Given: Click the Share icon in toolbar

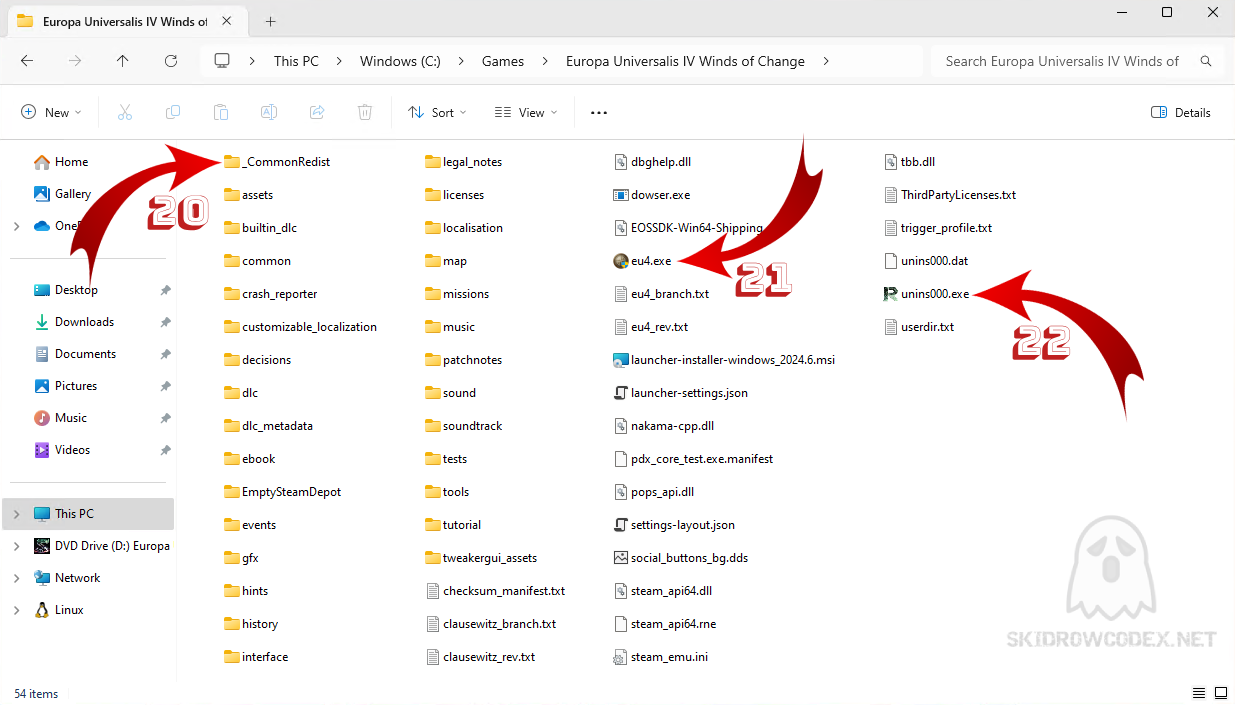Looking at the screenshot, I should click(317, 113).
